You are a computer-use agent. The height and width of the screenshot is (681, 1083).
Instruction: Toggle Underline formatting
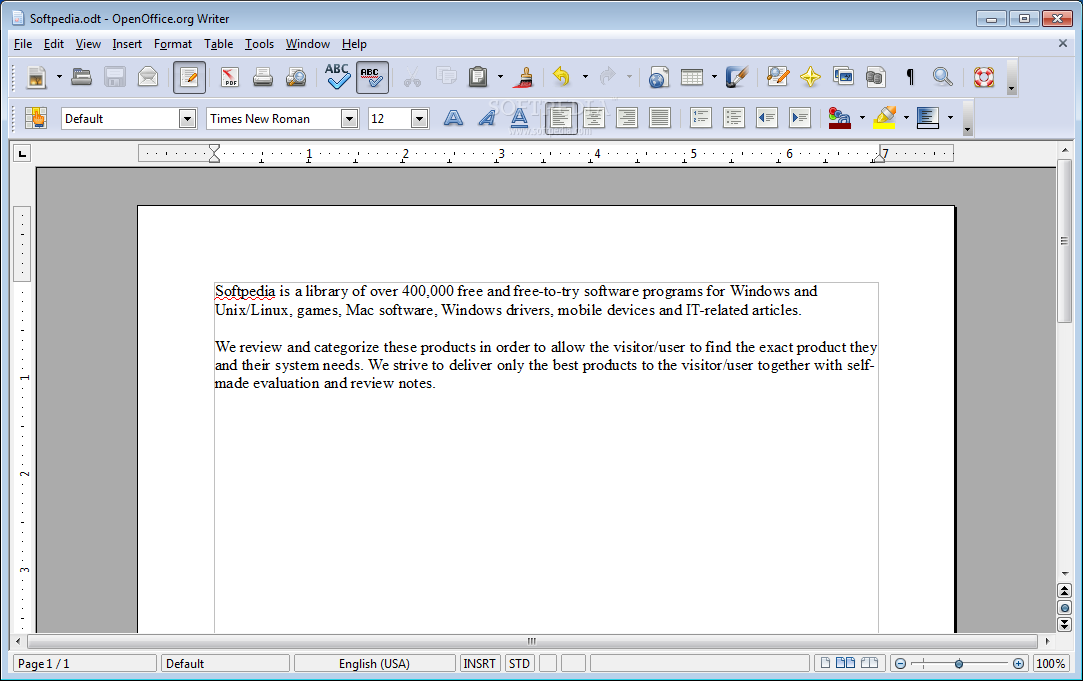point(519,118)
